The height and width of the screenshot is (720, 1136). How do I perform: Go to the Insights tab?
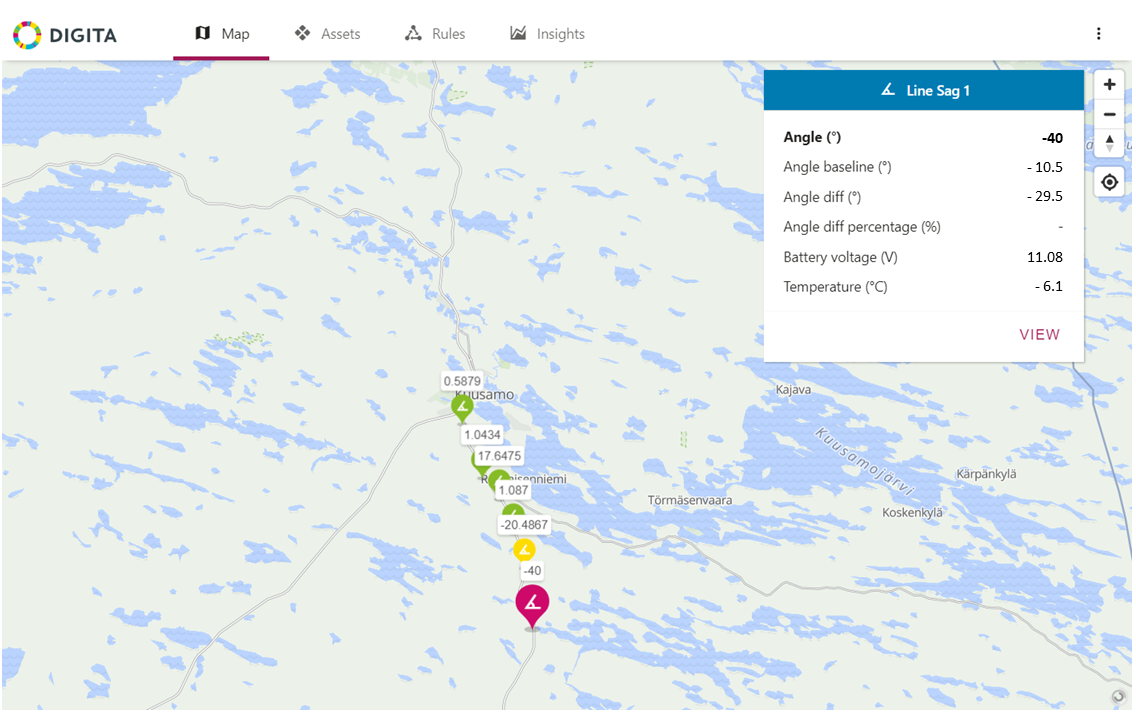click(547, 33)
